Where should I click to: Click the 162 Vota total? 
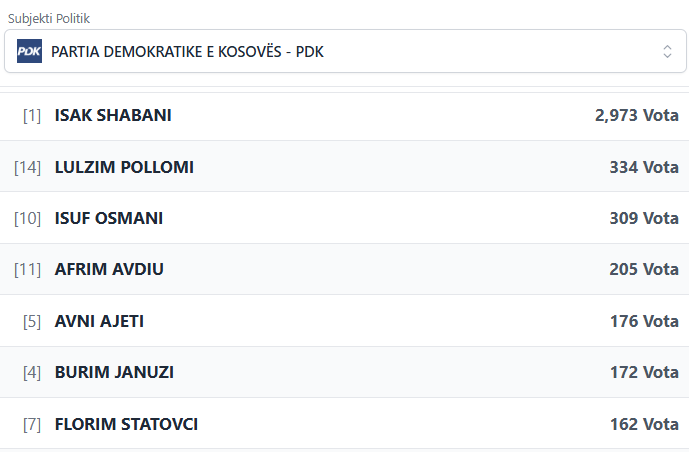tap(643, 424)
